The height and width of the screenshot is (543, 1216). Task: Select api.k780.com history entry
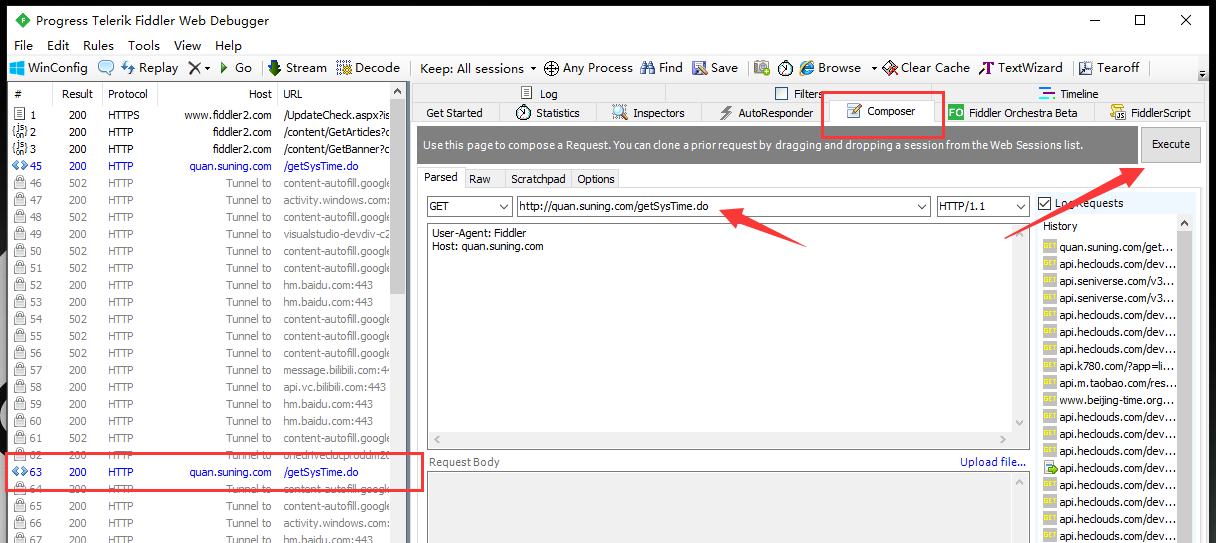(x=1108, y=366)
